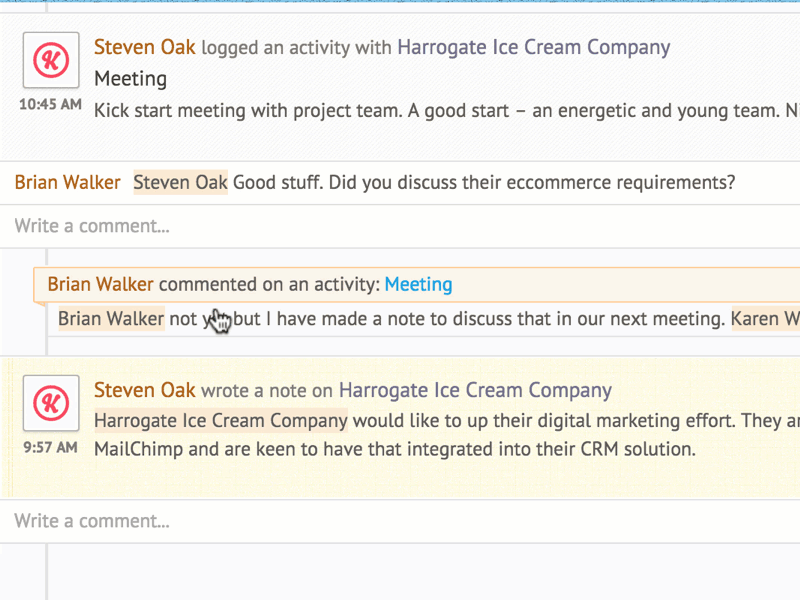Click Brian Walker in the commented notification
The width and height of the screenshot is (800, 600).
pyautogui.click(x=101, y=284)
